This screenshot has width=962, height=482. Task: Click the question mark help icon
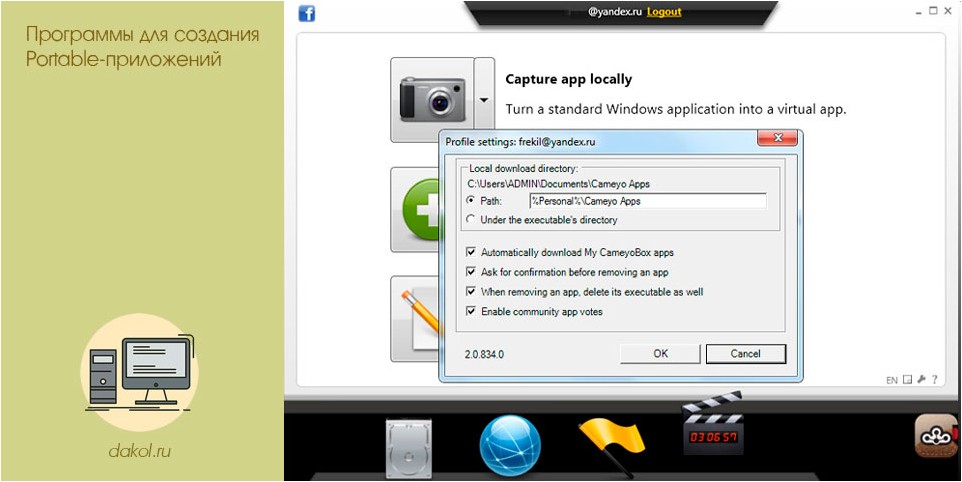point(934,380)
